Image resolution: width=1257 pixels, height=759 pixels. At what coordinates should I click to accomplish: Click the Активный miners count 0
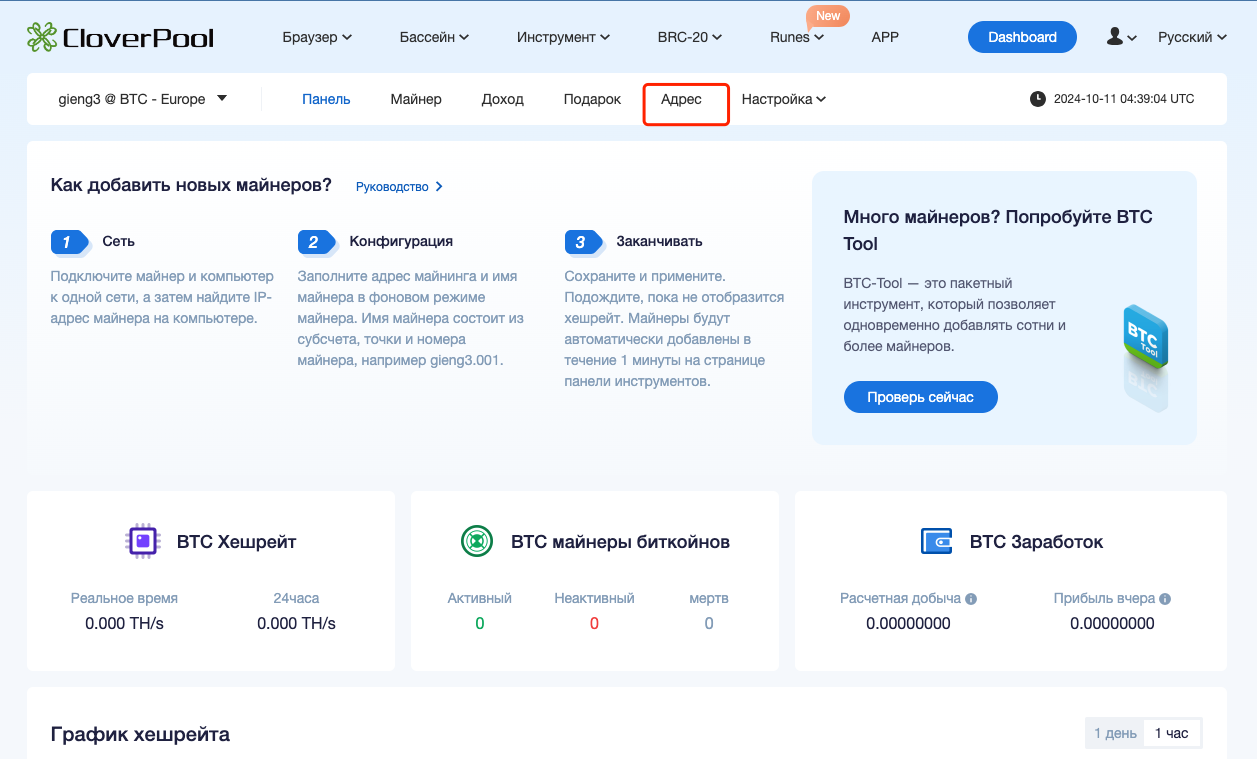tap(479, 623)
